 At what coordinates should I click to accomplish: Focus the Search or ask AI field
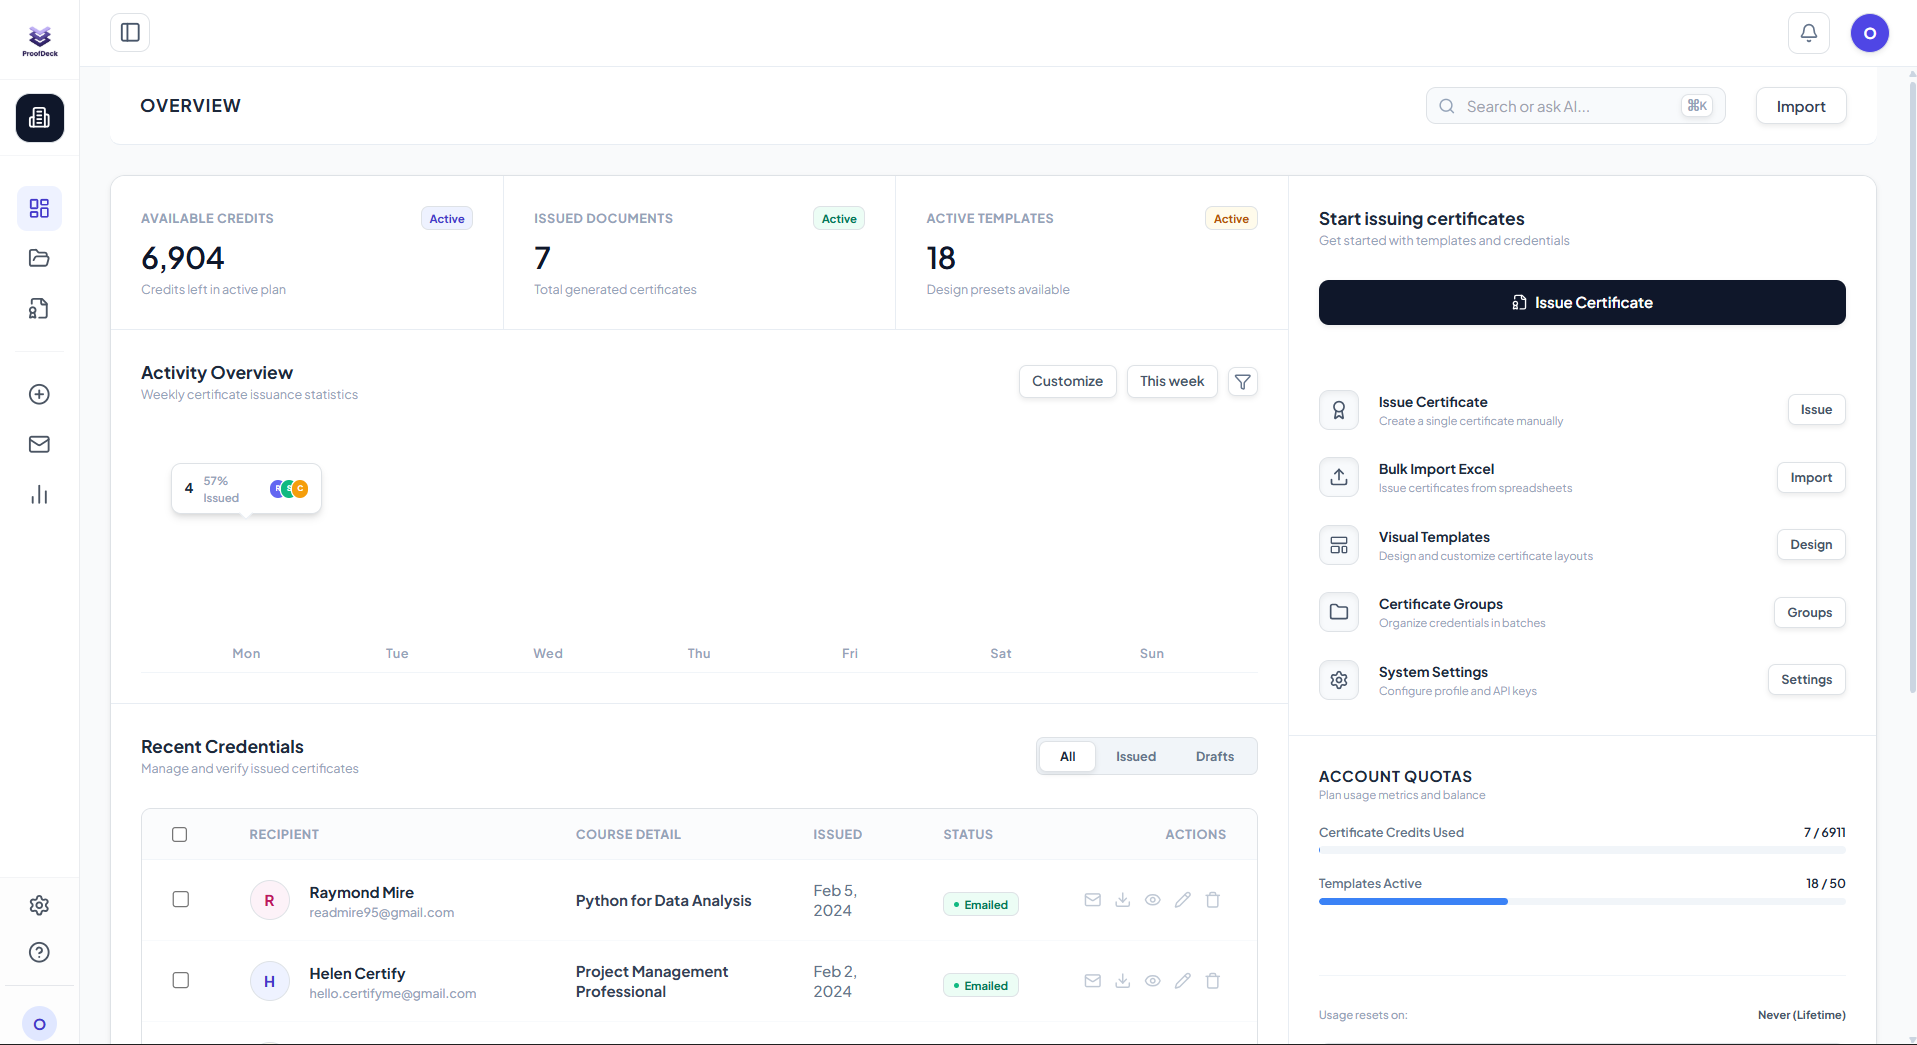pos(1575,106)
